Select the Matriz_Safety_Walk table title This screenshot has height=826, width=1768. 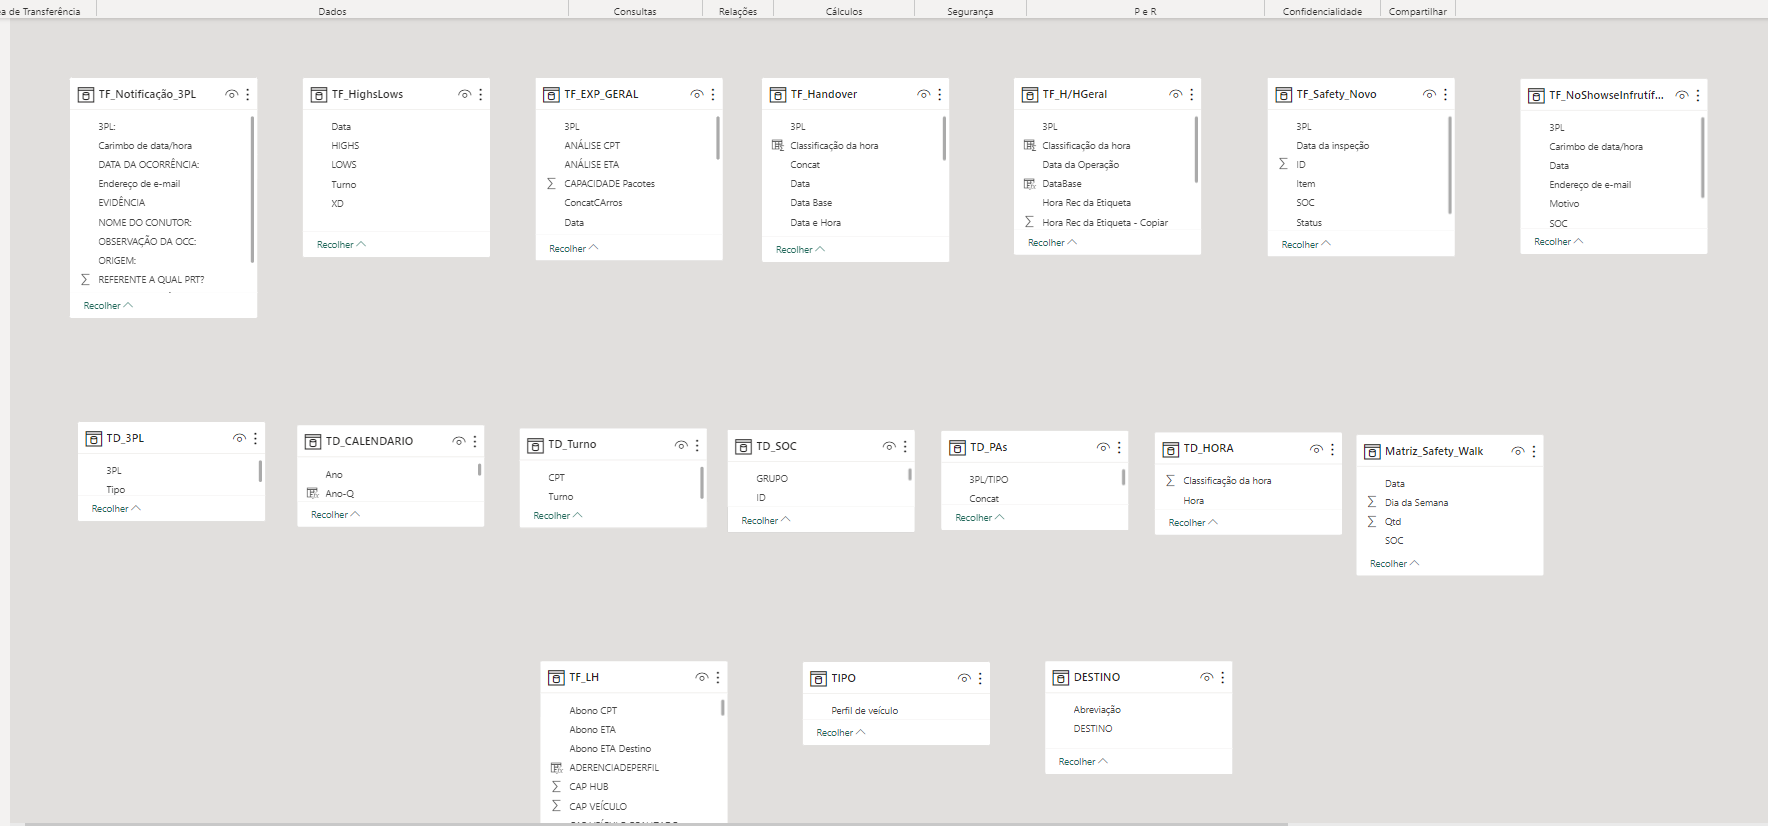pos(1434,451)
